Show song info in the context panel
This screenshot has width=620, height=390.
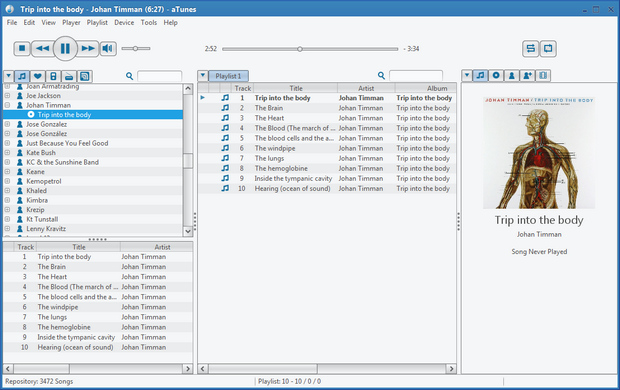tap(480, 75)
